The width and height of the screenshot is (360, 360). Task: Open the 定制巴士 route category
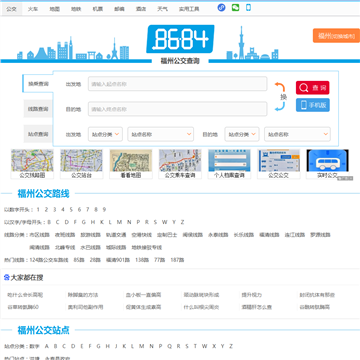[x=167, y=235]
